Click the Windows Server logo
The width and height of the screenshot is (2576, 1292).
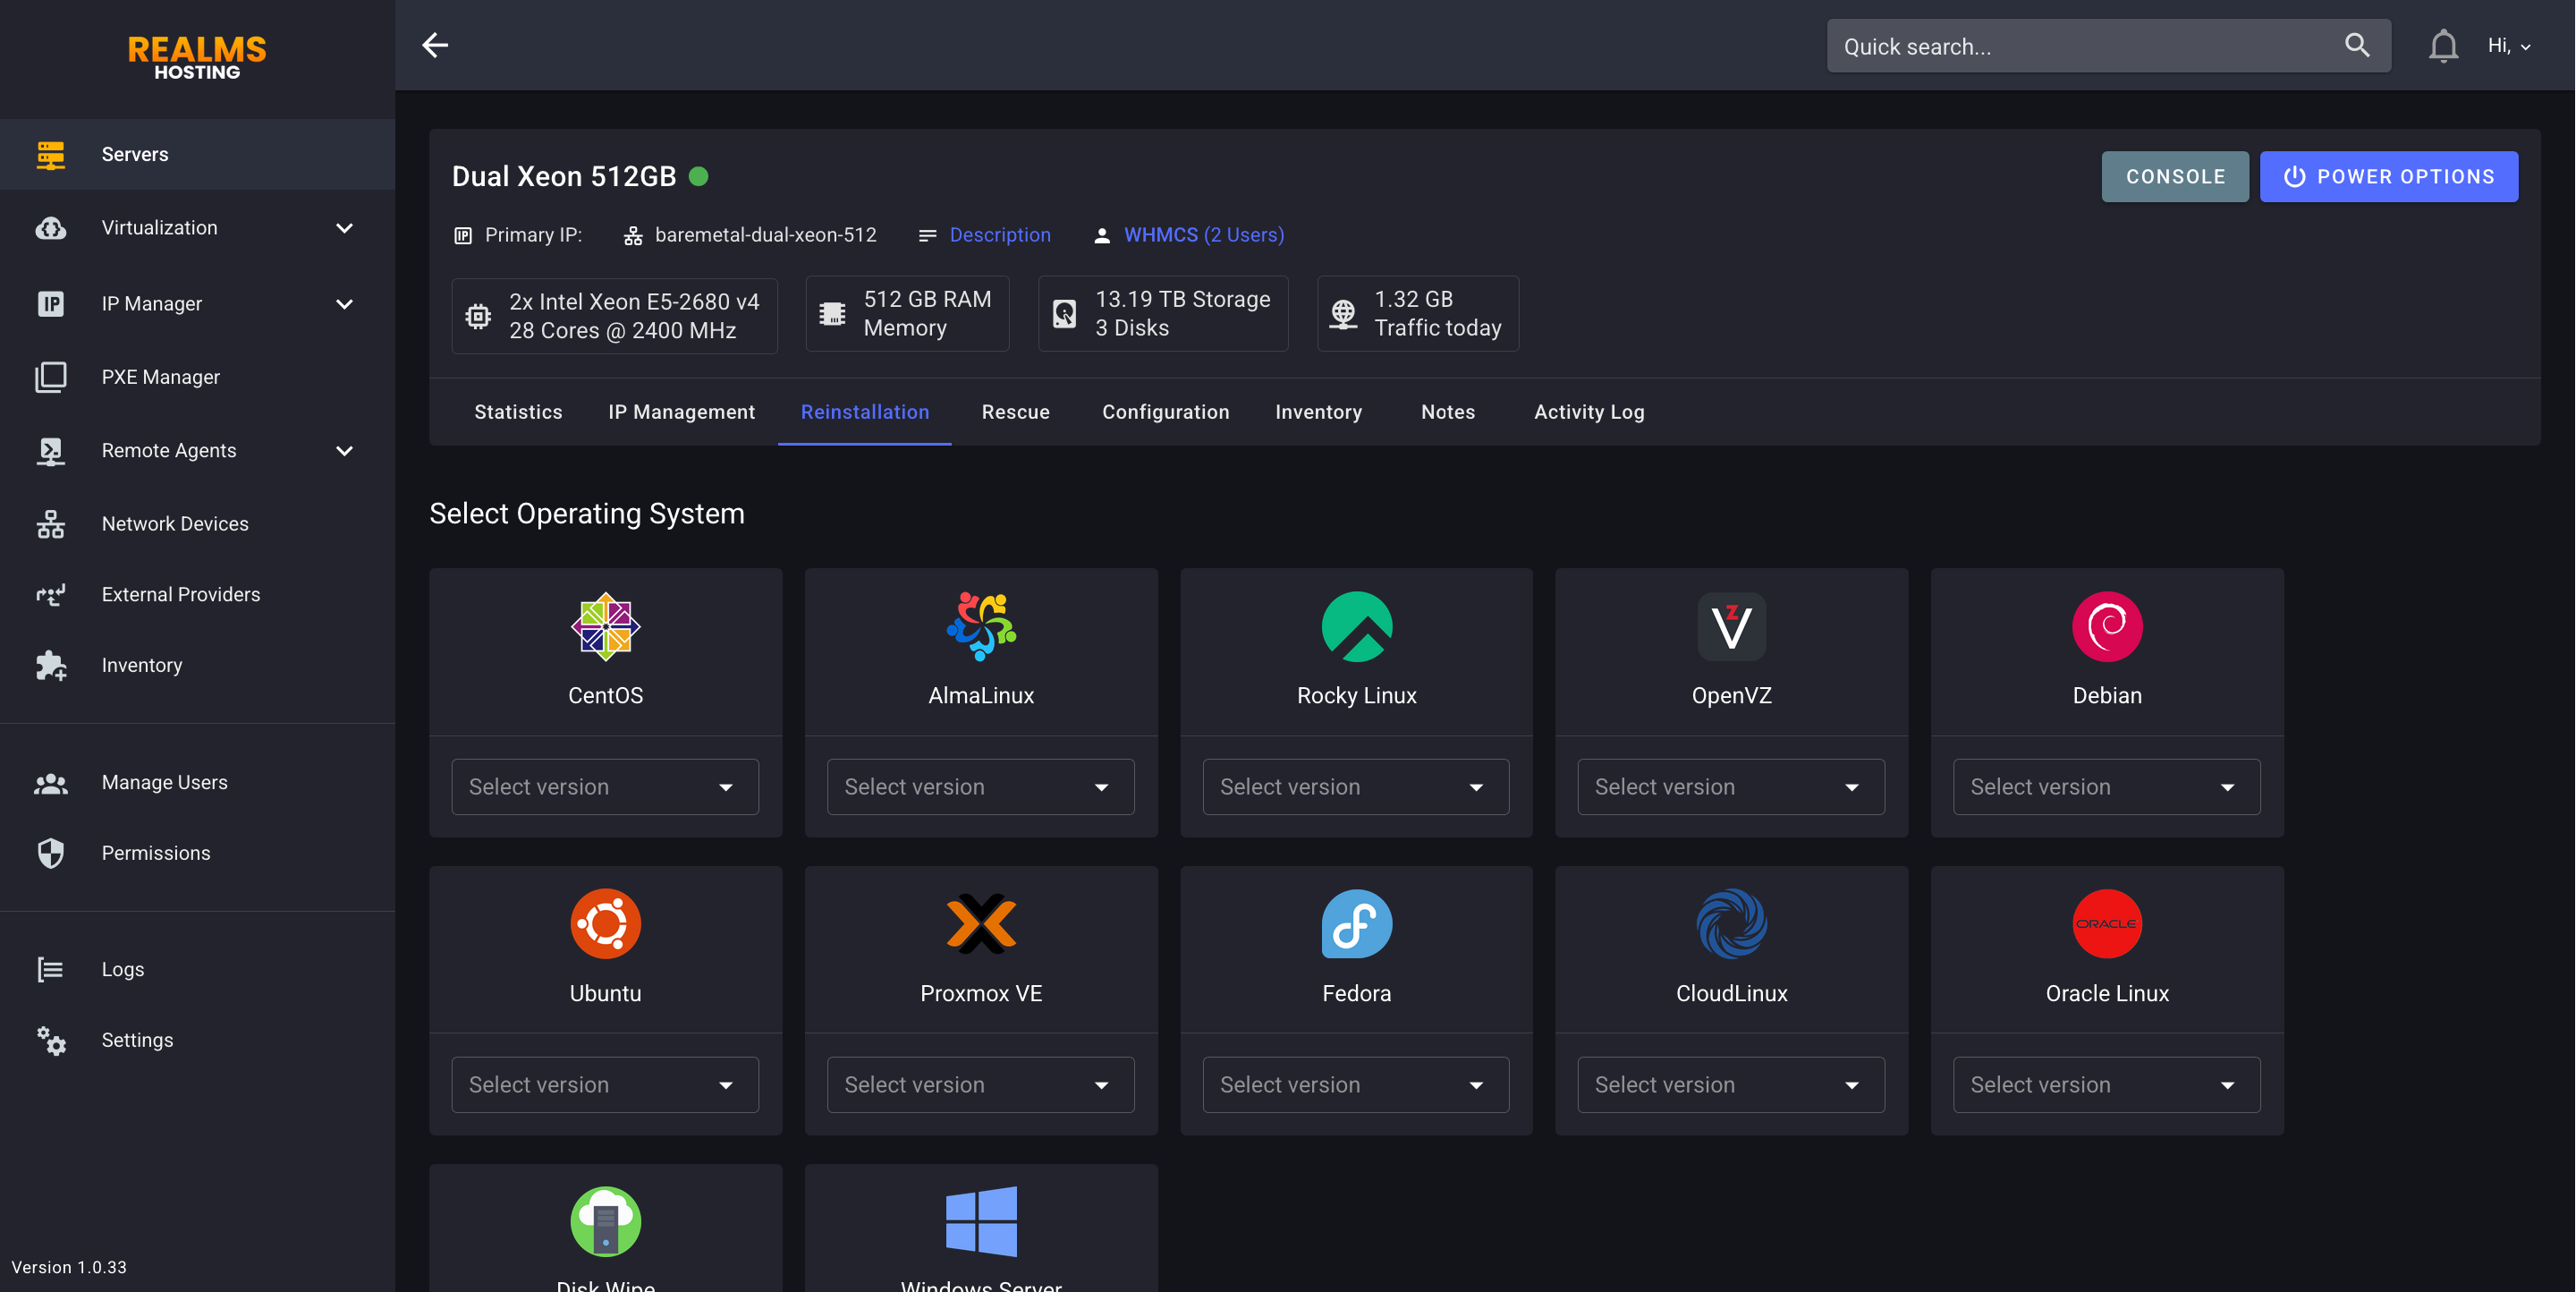pos(981,1221)
